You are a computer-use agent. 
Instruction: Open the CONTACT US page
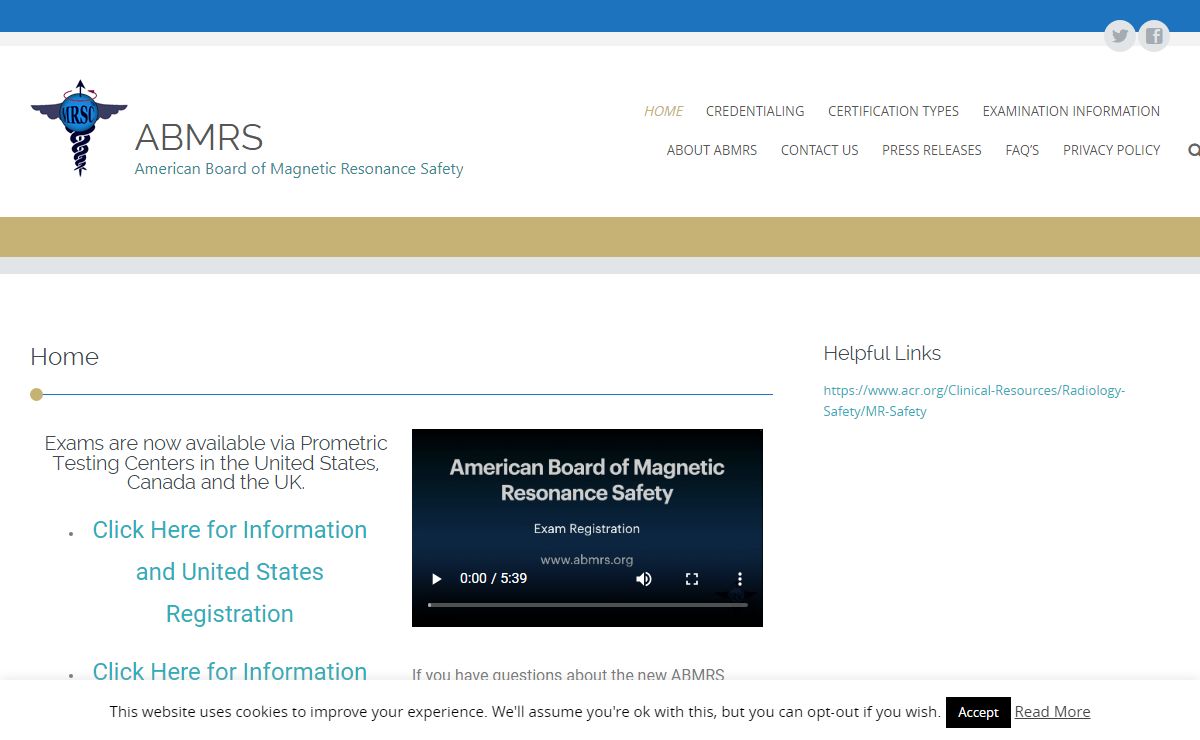(819, 150)
